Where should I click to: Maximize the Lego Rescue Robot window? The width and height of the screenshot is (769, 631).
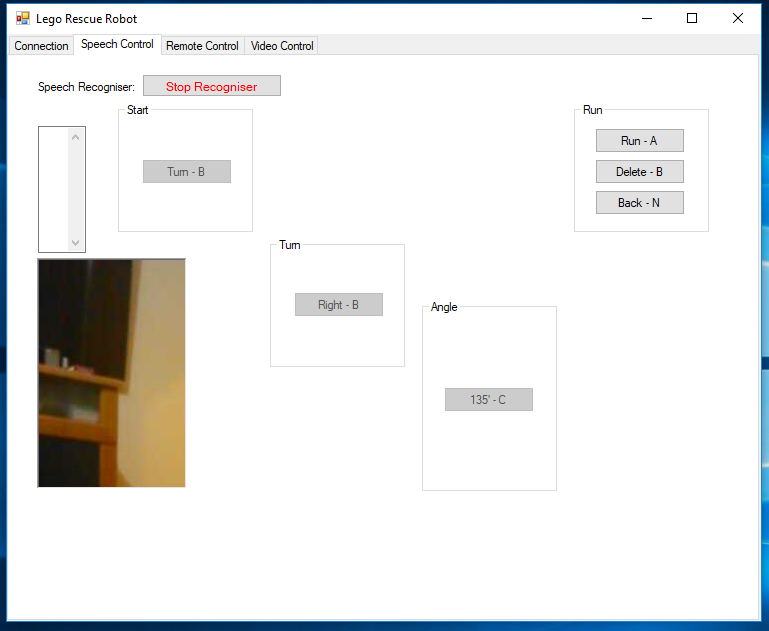coord(692,18)
